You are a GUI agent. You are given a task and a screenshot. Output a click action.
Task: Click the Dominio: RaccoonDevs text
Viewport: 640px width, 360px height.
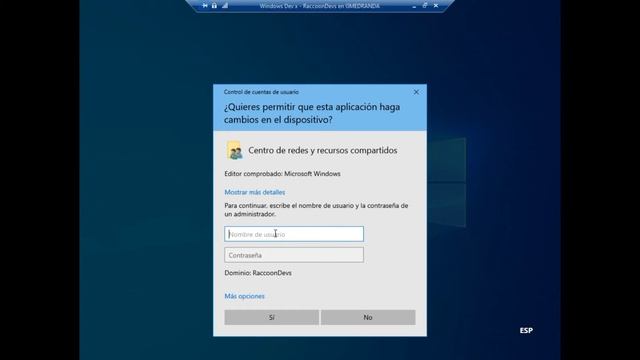click(x=258, y=273)
